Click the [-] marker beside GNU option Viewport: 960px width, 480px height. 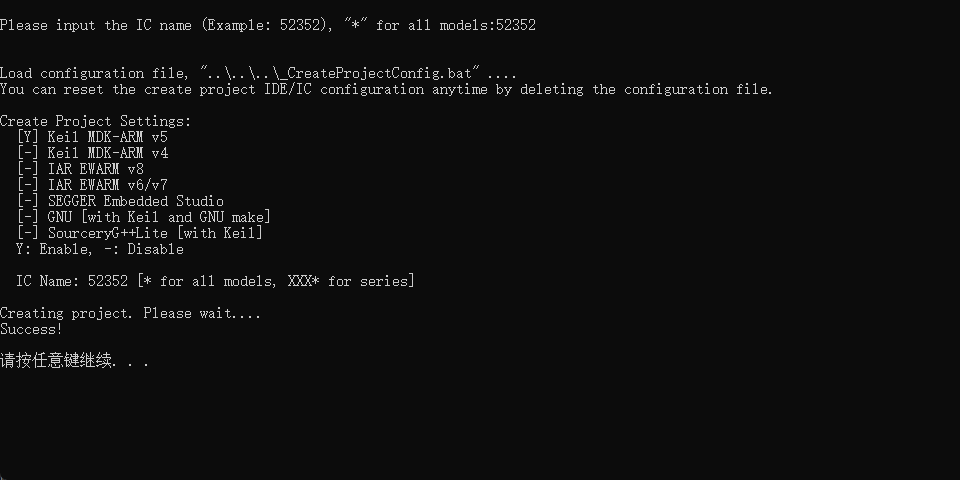(27, 217)
